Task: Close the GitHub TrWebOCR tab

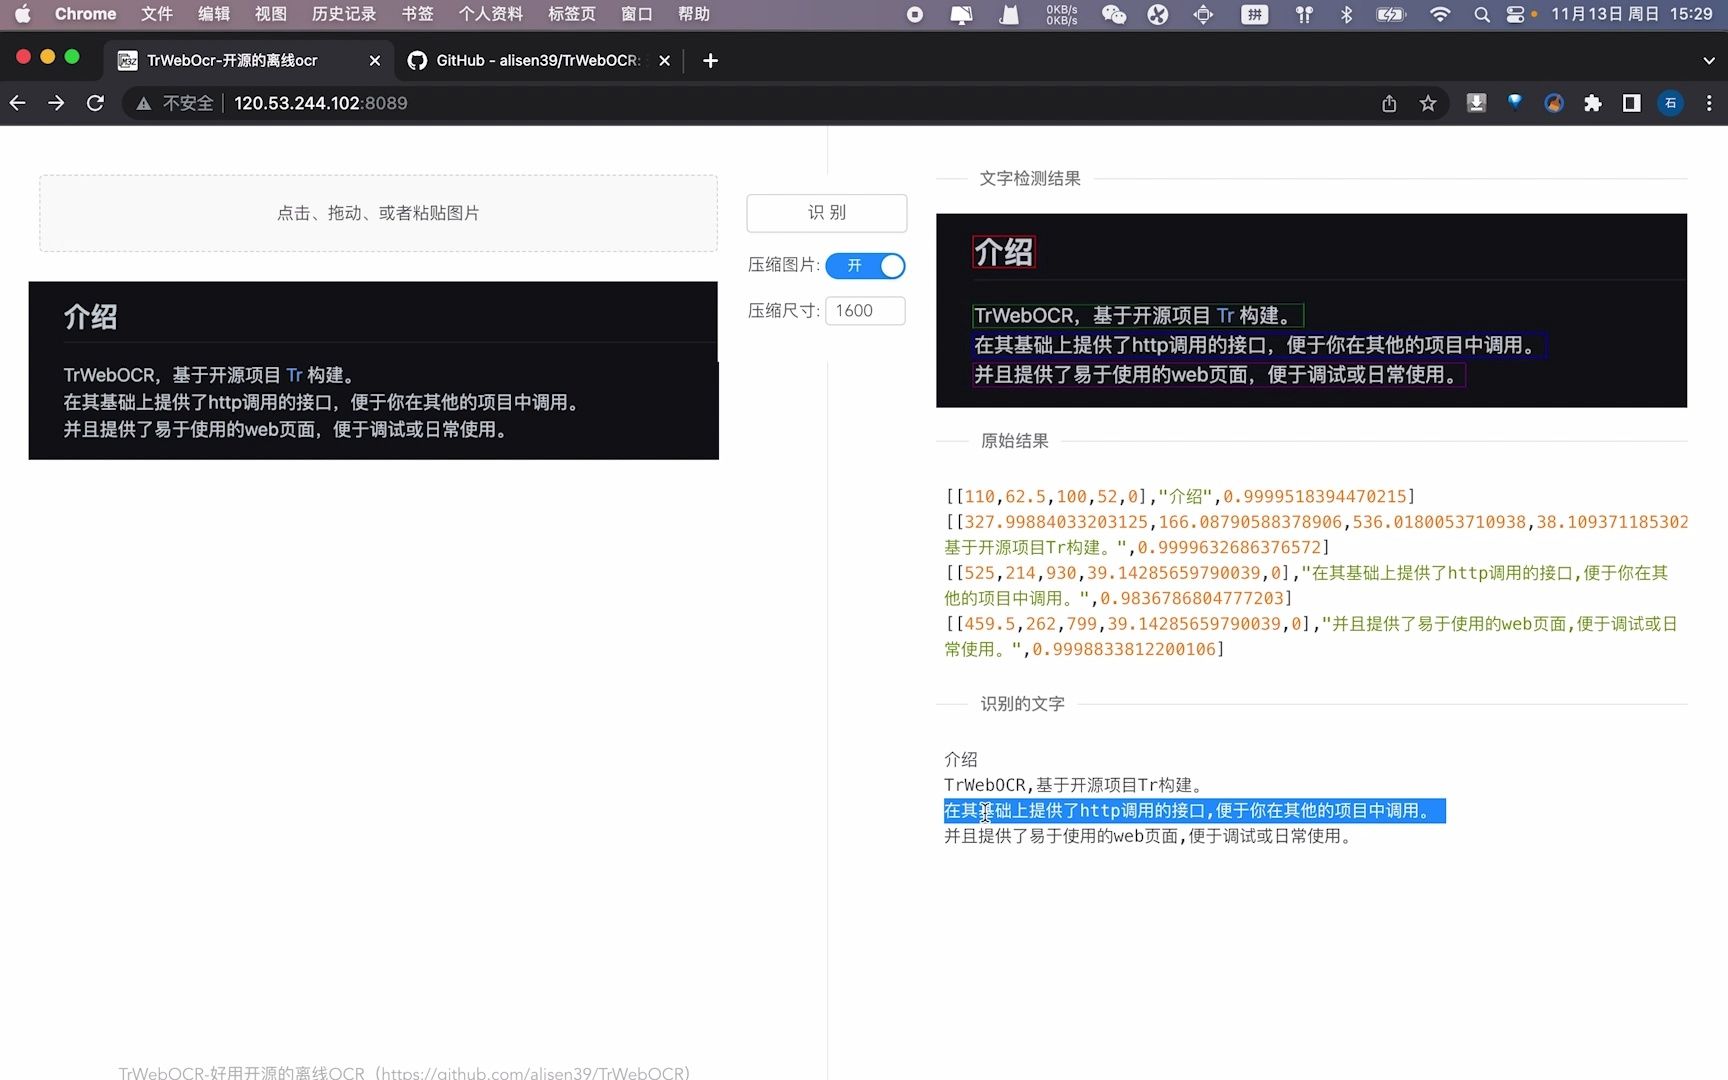Action: 664,61
